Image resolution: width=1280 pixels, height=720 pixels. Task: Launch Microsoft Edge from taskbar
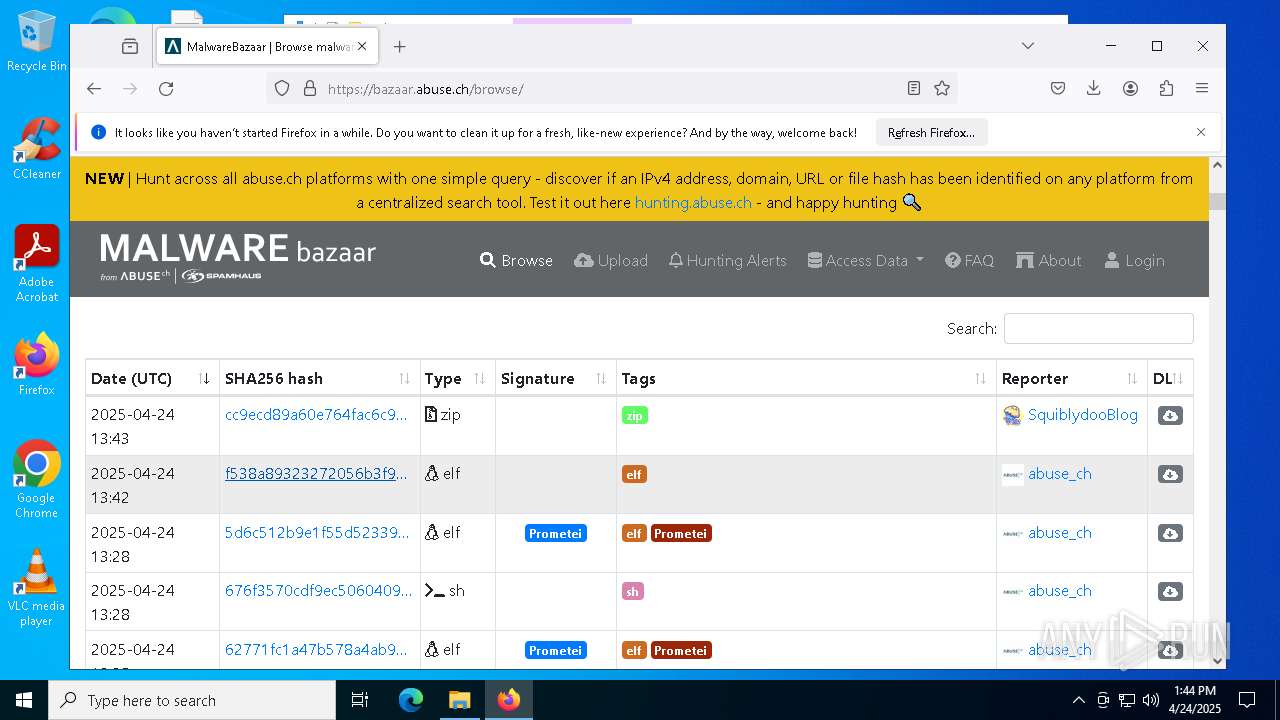411,700
